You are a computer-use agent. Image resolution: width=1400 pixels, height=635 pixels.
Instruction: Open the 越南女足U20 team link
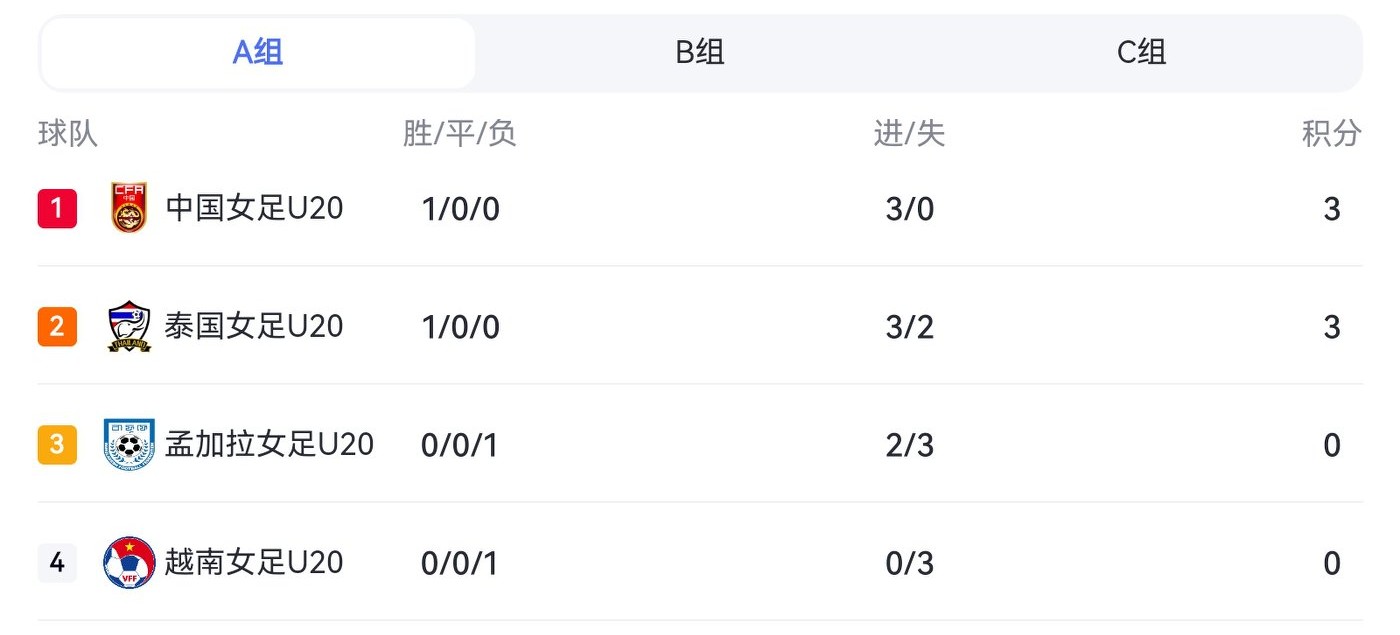coord(254,562)
